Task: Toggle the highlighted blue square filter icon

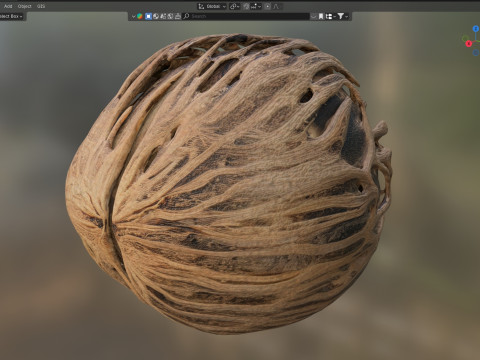Action: pos(148,16)
